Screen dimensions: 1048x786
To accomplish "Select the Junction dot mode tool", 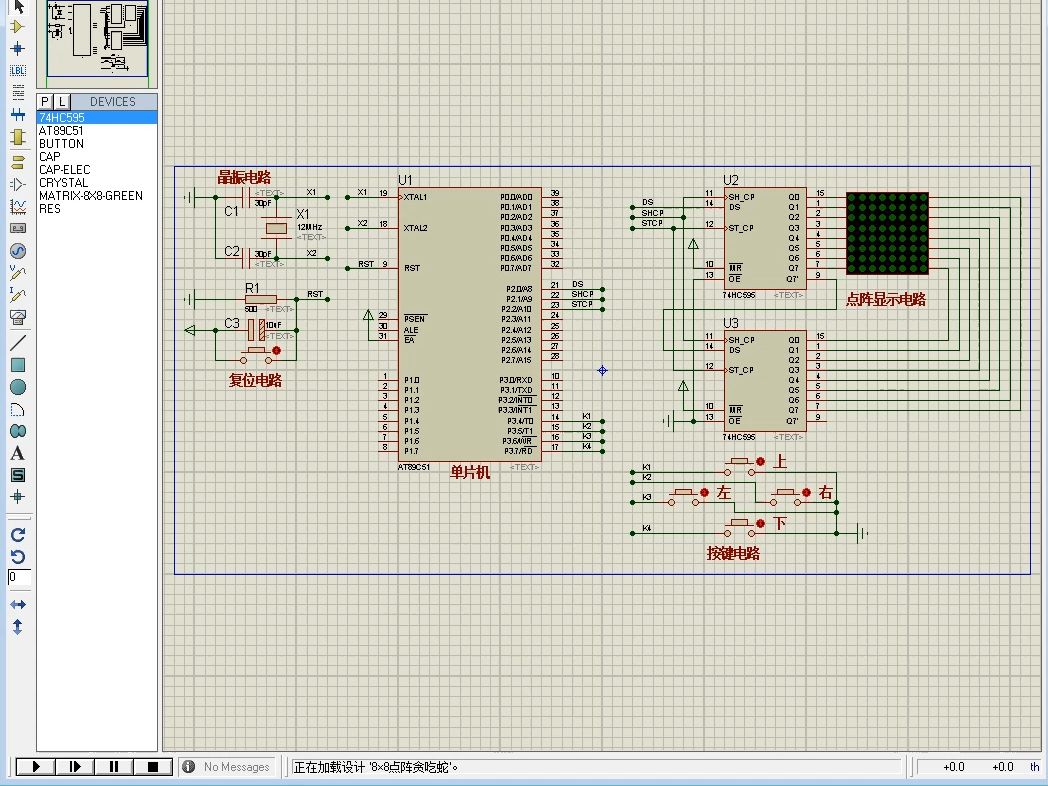I will tap(17, 49).
